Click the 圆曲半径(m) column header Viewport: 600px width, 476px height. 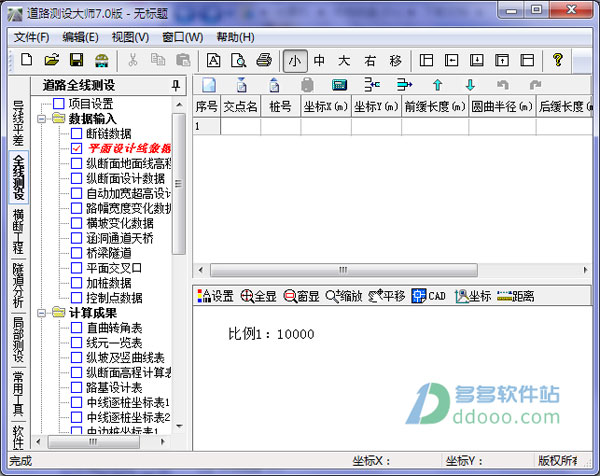click(502, 106)
